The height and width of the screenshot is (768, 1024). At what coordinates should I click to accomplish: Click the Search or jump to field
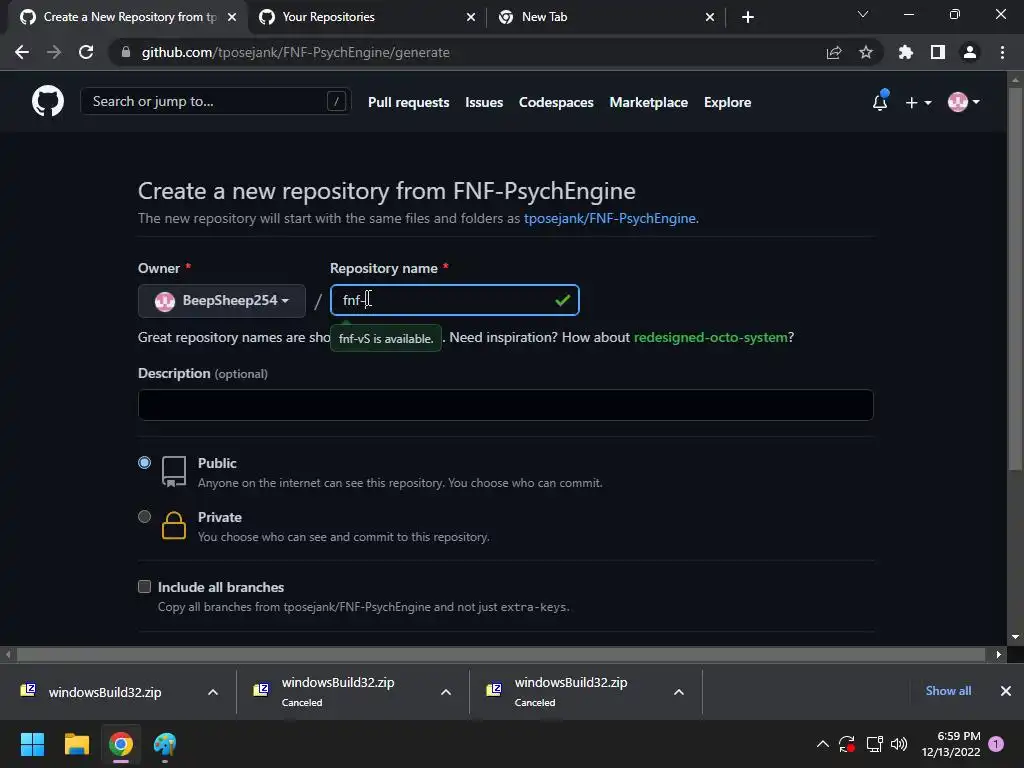click(216, 101)
